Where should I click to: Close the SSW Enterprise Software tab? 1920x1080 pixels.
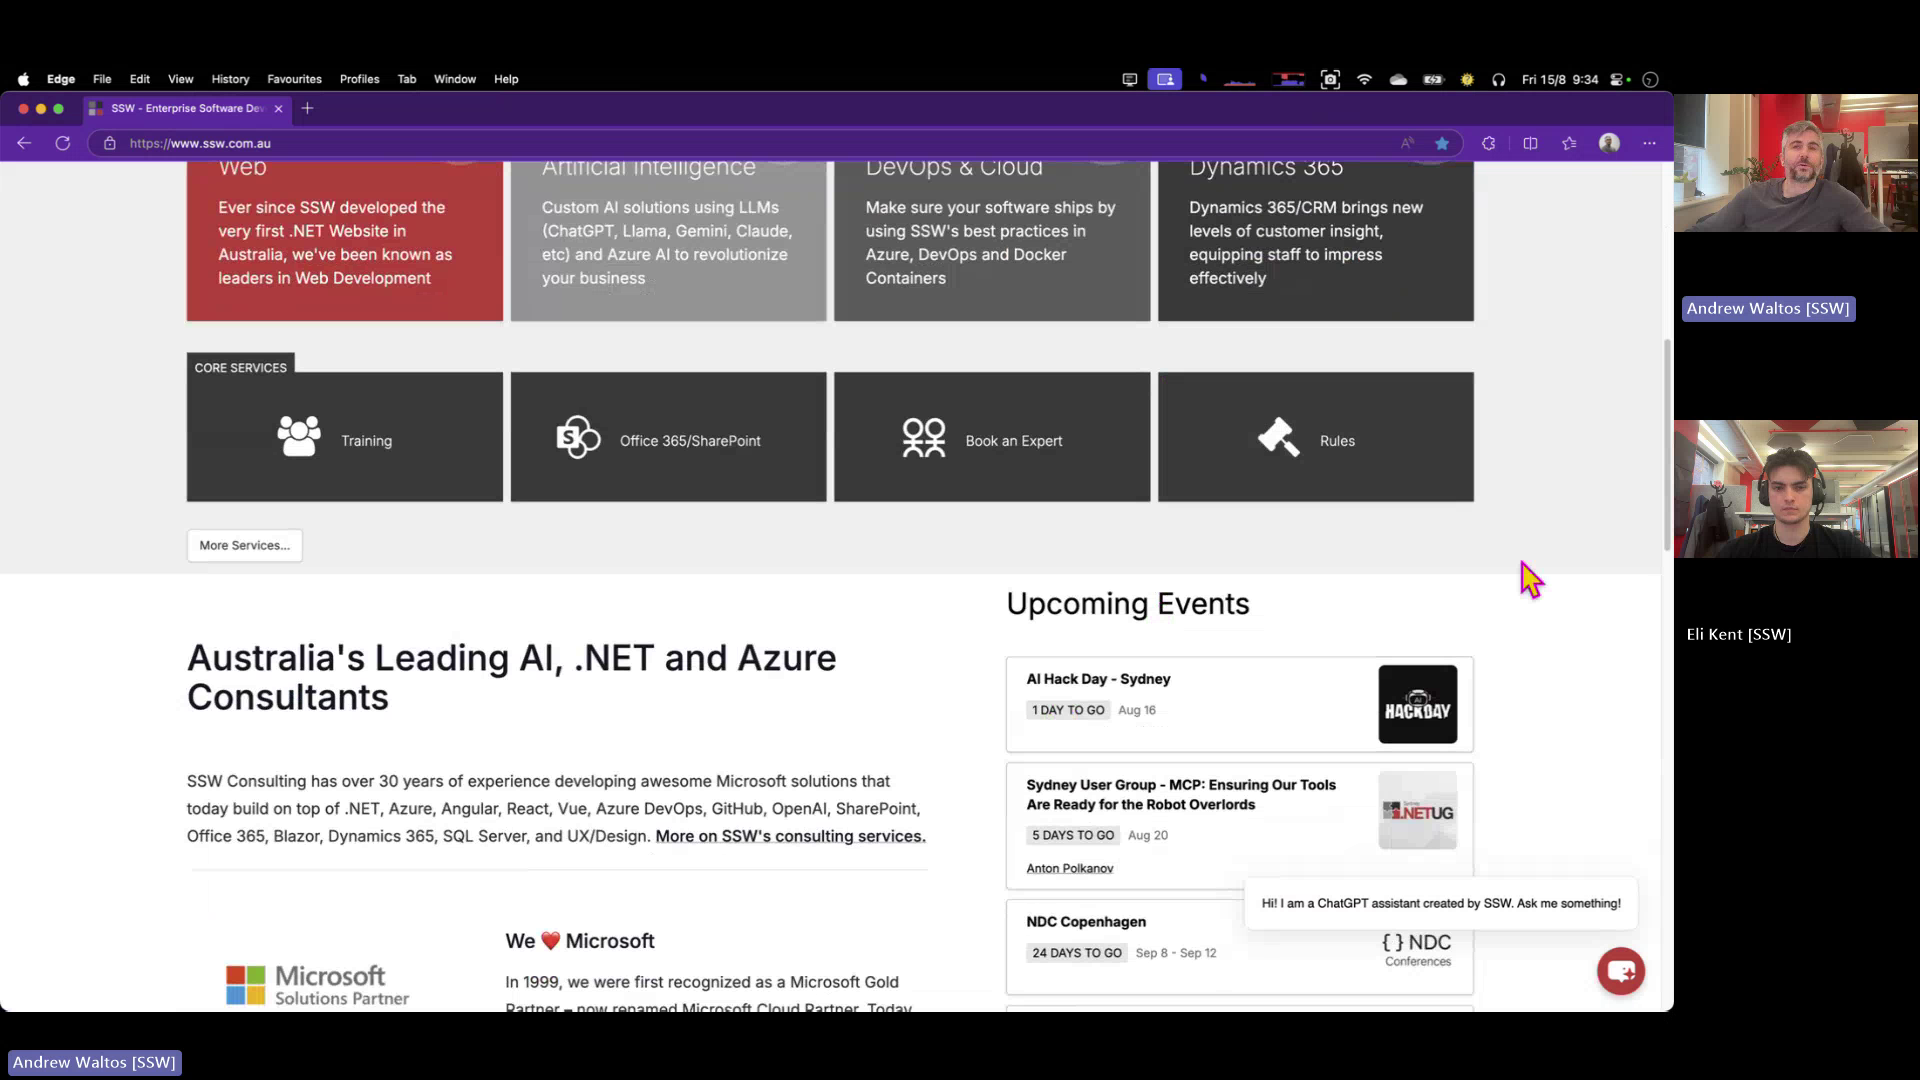coord(278,108)
